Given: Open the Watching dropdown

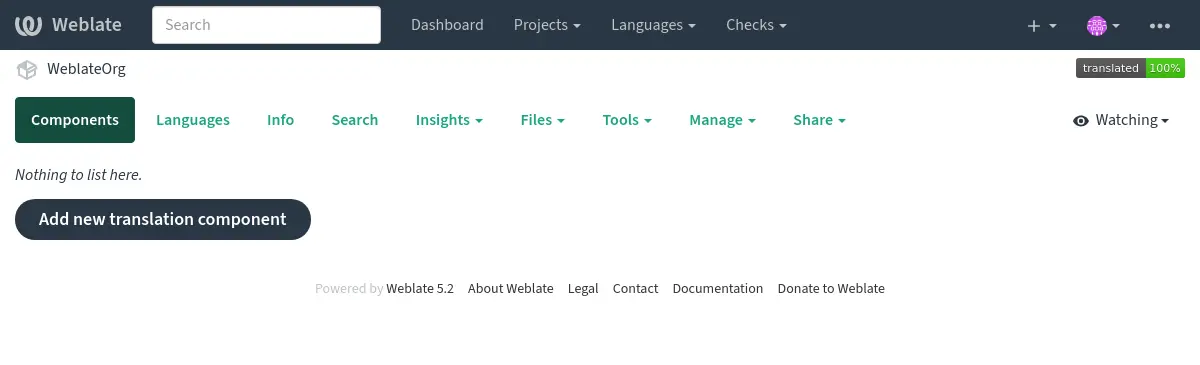Looking at the screenshot, I should pos(1121,120).
